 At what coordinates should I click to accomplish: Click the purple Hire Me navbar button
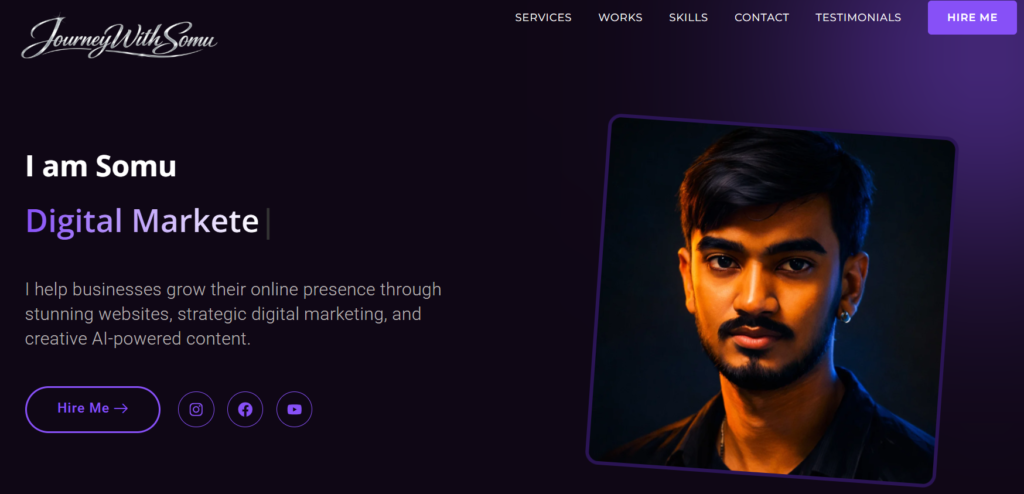(972, 18)
